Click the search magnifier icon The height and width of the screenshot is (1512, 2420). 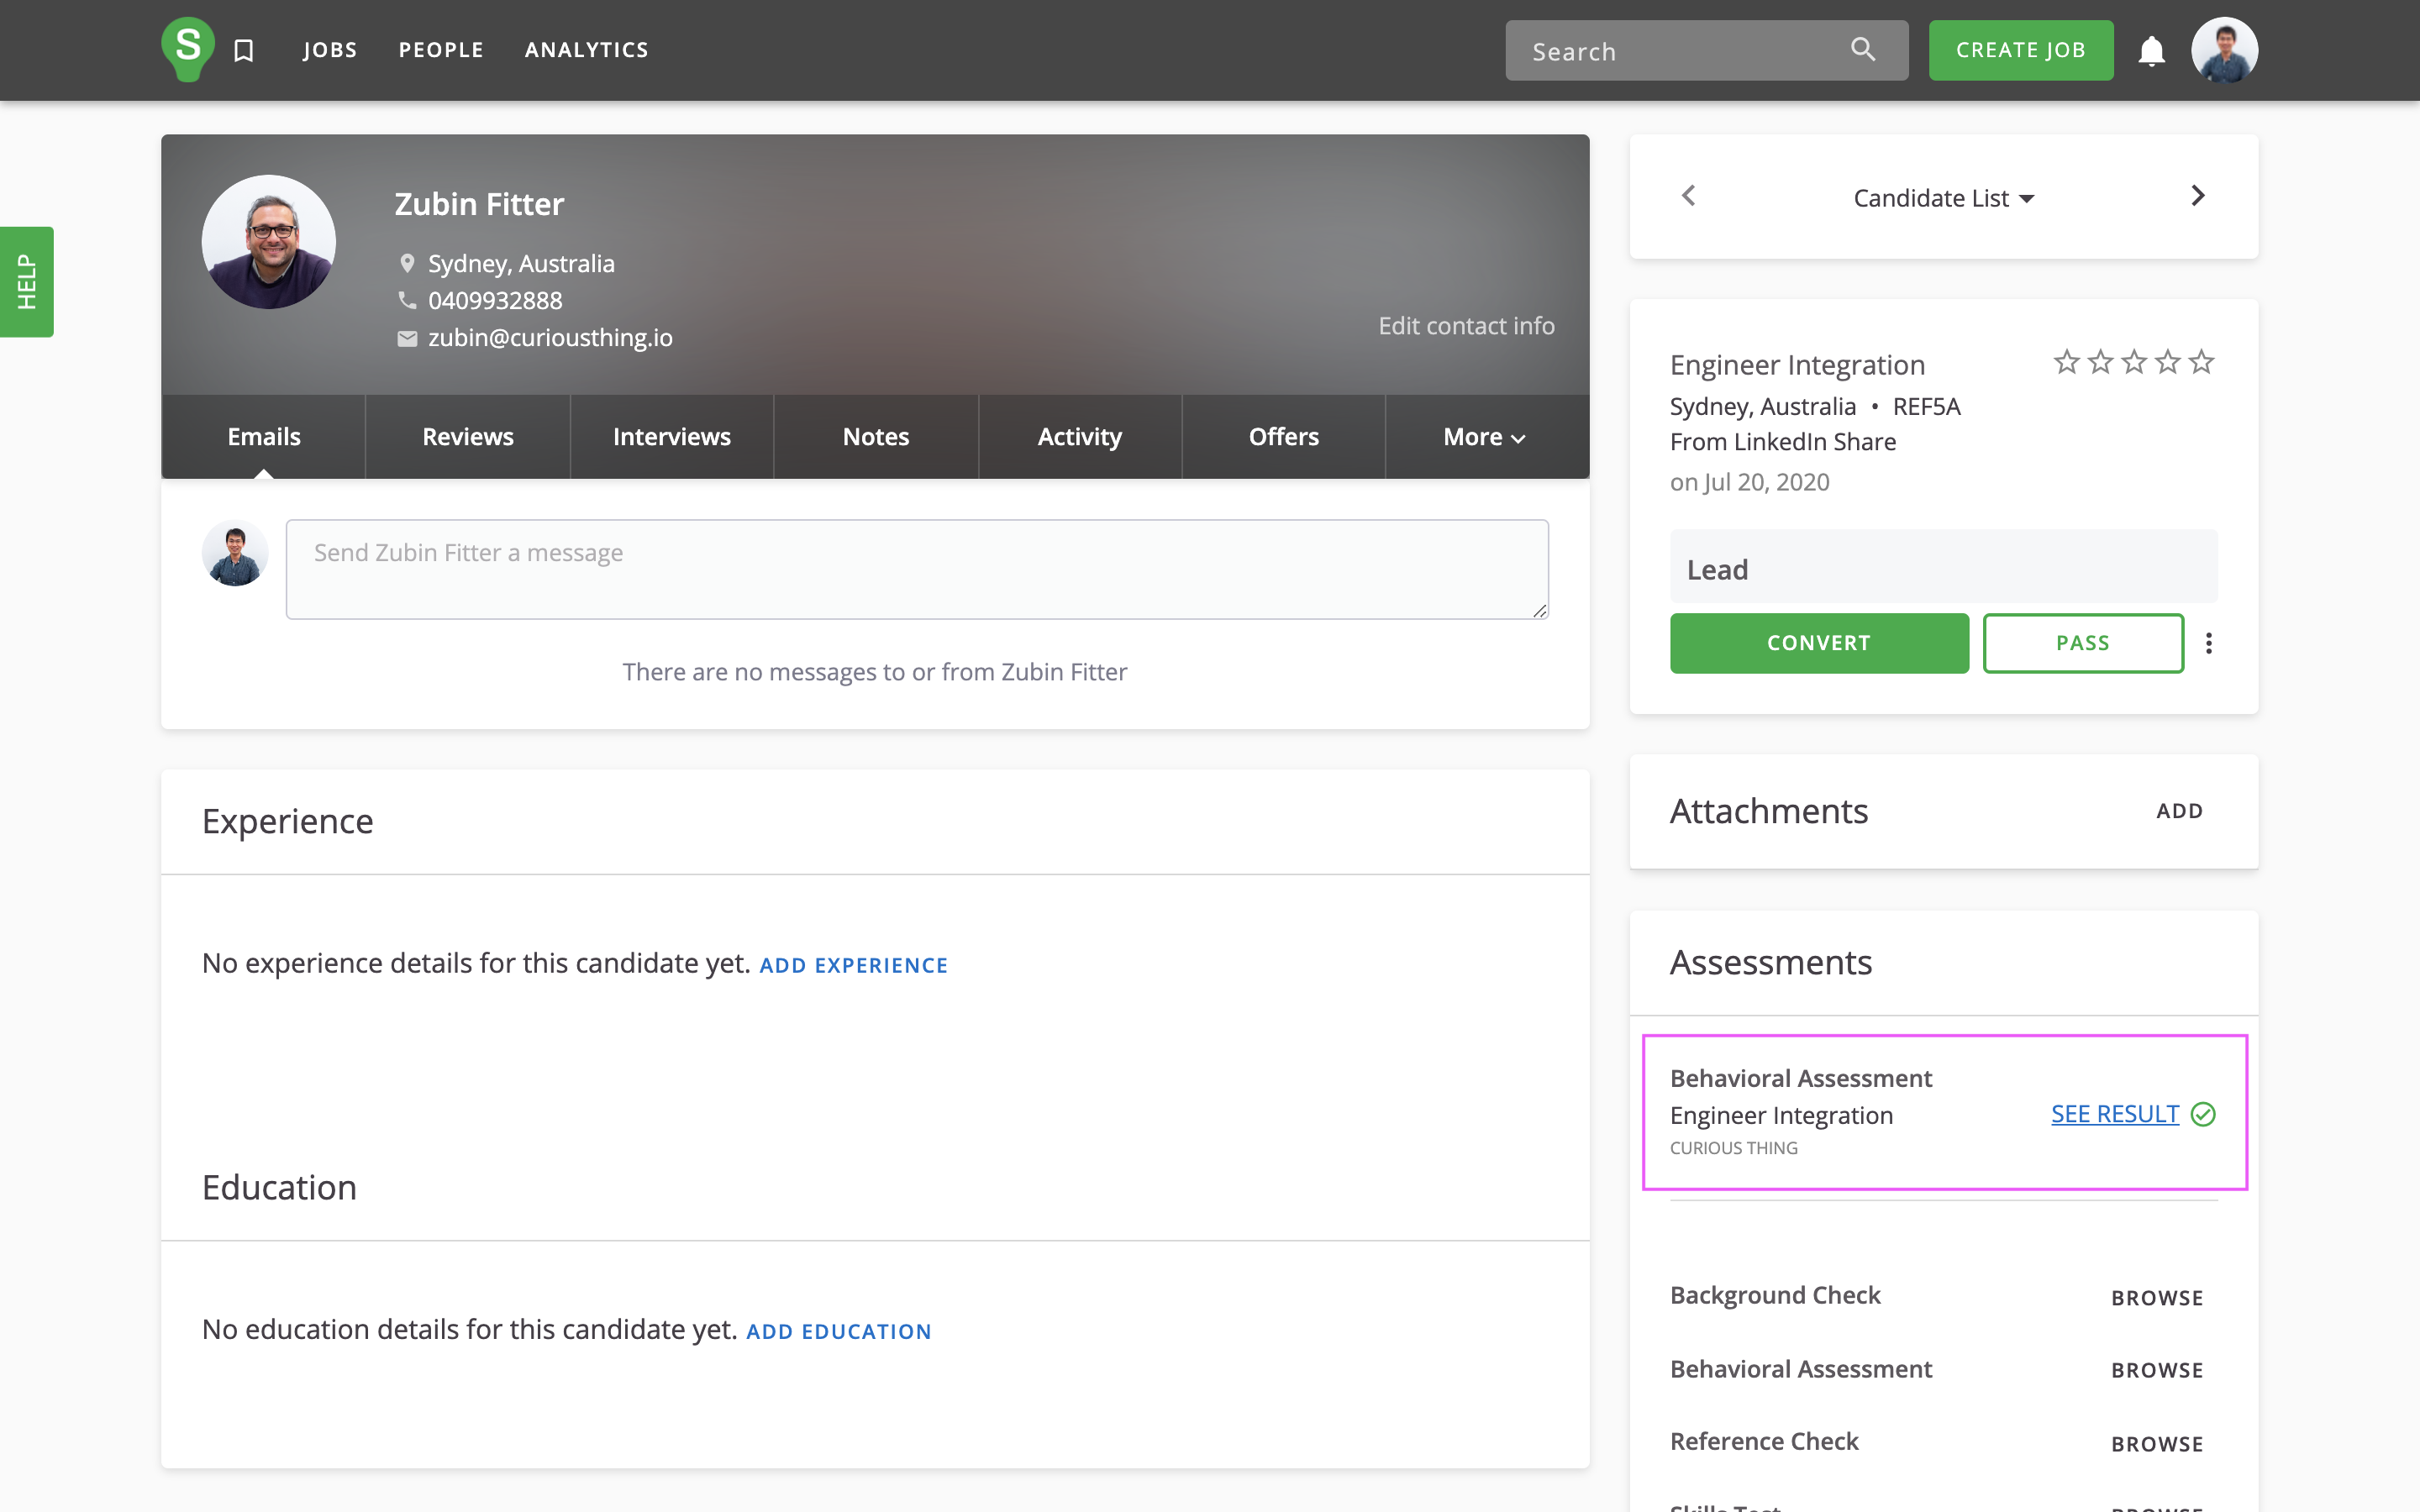click(x=1862, y=49)
